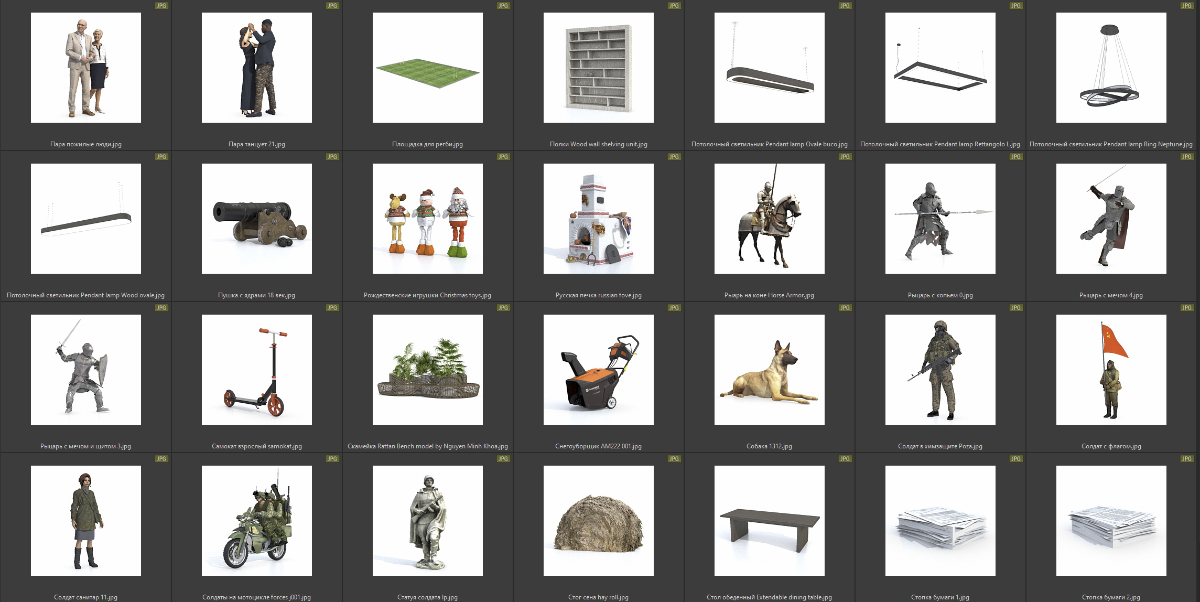Pick the knight with spear thumbnail
Image resolution: width=1200 pixels, height=602 pixels.
pyautogui.click(x=940, y=219)
